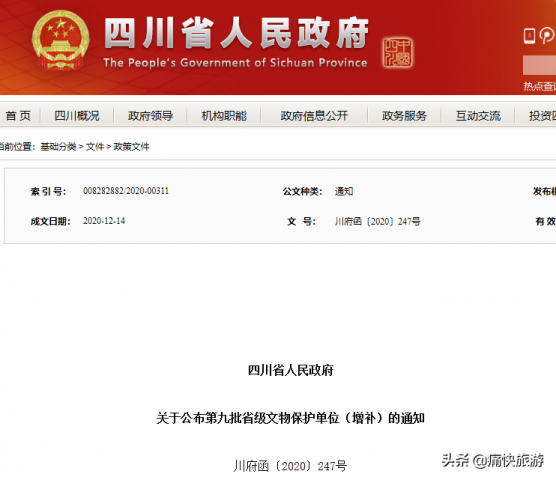Click the 政策文件 breadcrumb link

[131, 146]
